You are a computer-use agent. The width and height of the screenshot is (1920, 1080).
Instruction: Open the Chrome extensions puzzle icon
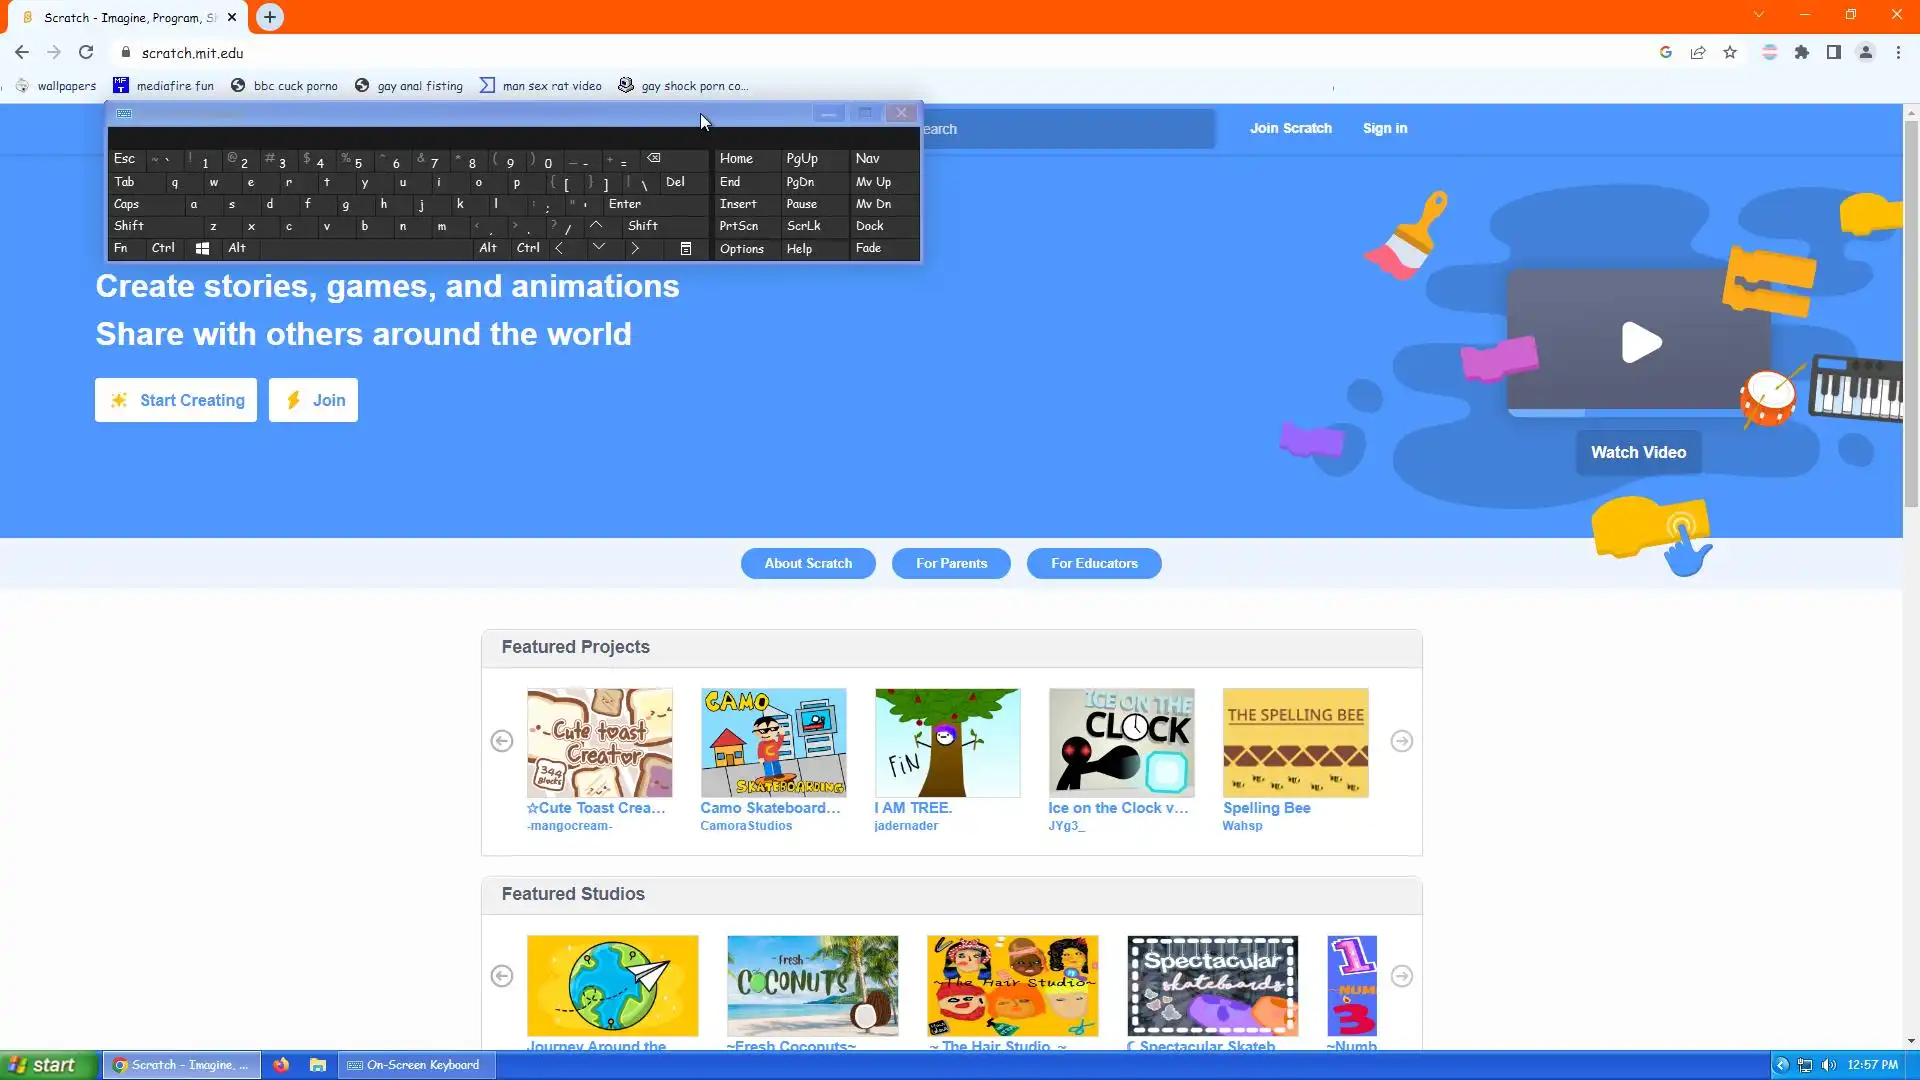pyautogui.click(x=1802, y=53)
